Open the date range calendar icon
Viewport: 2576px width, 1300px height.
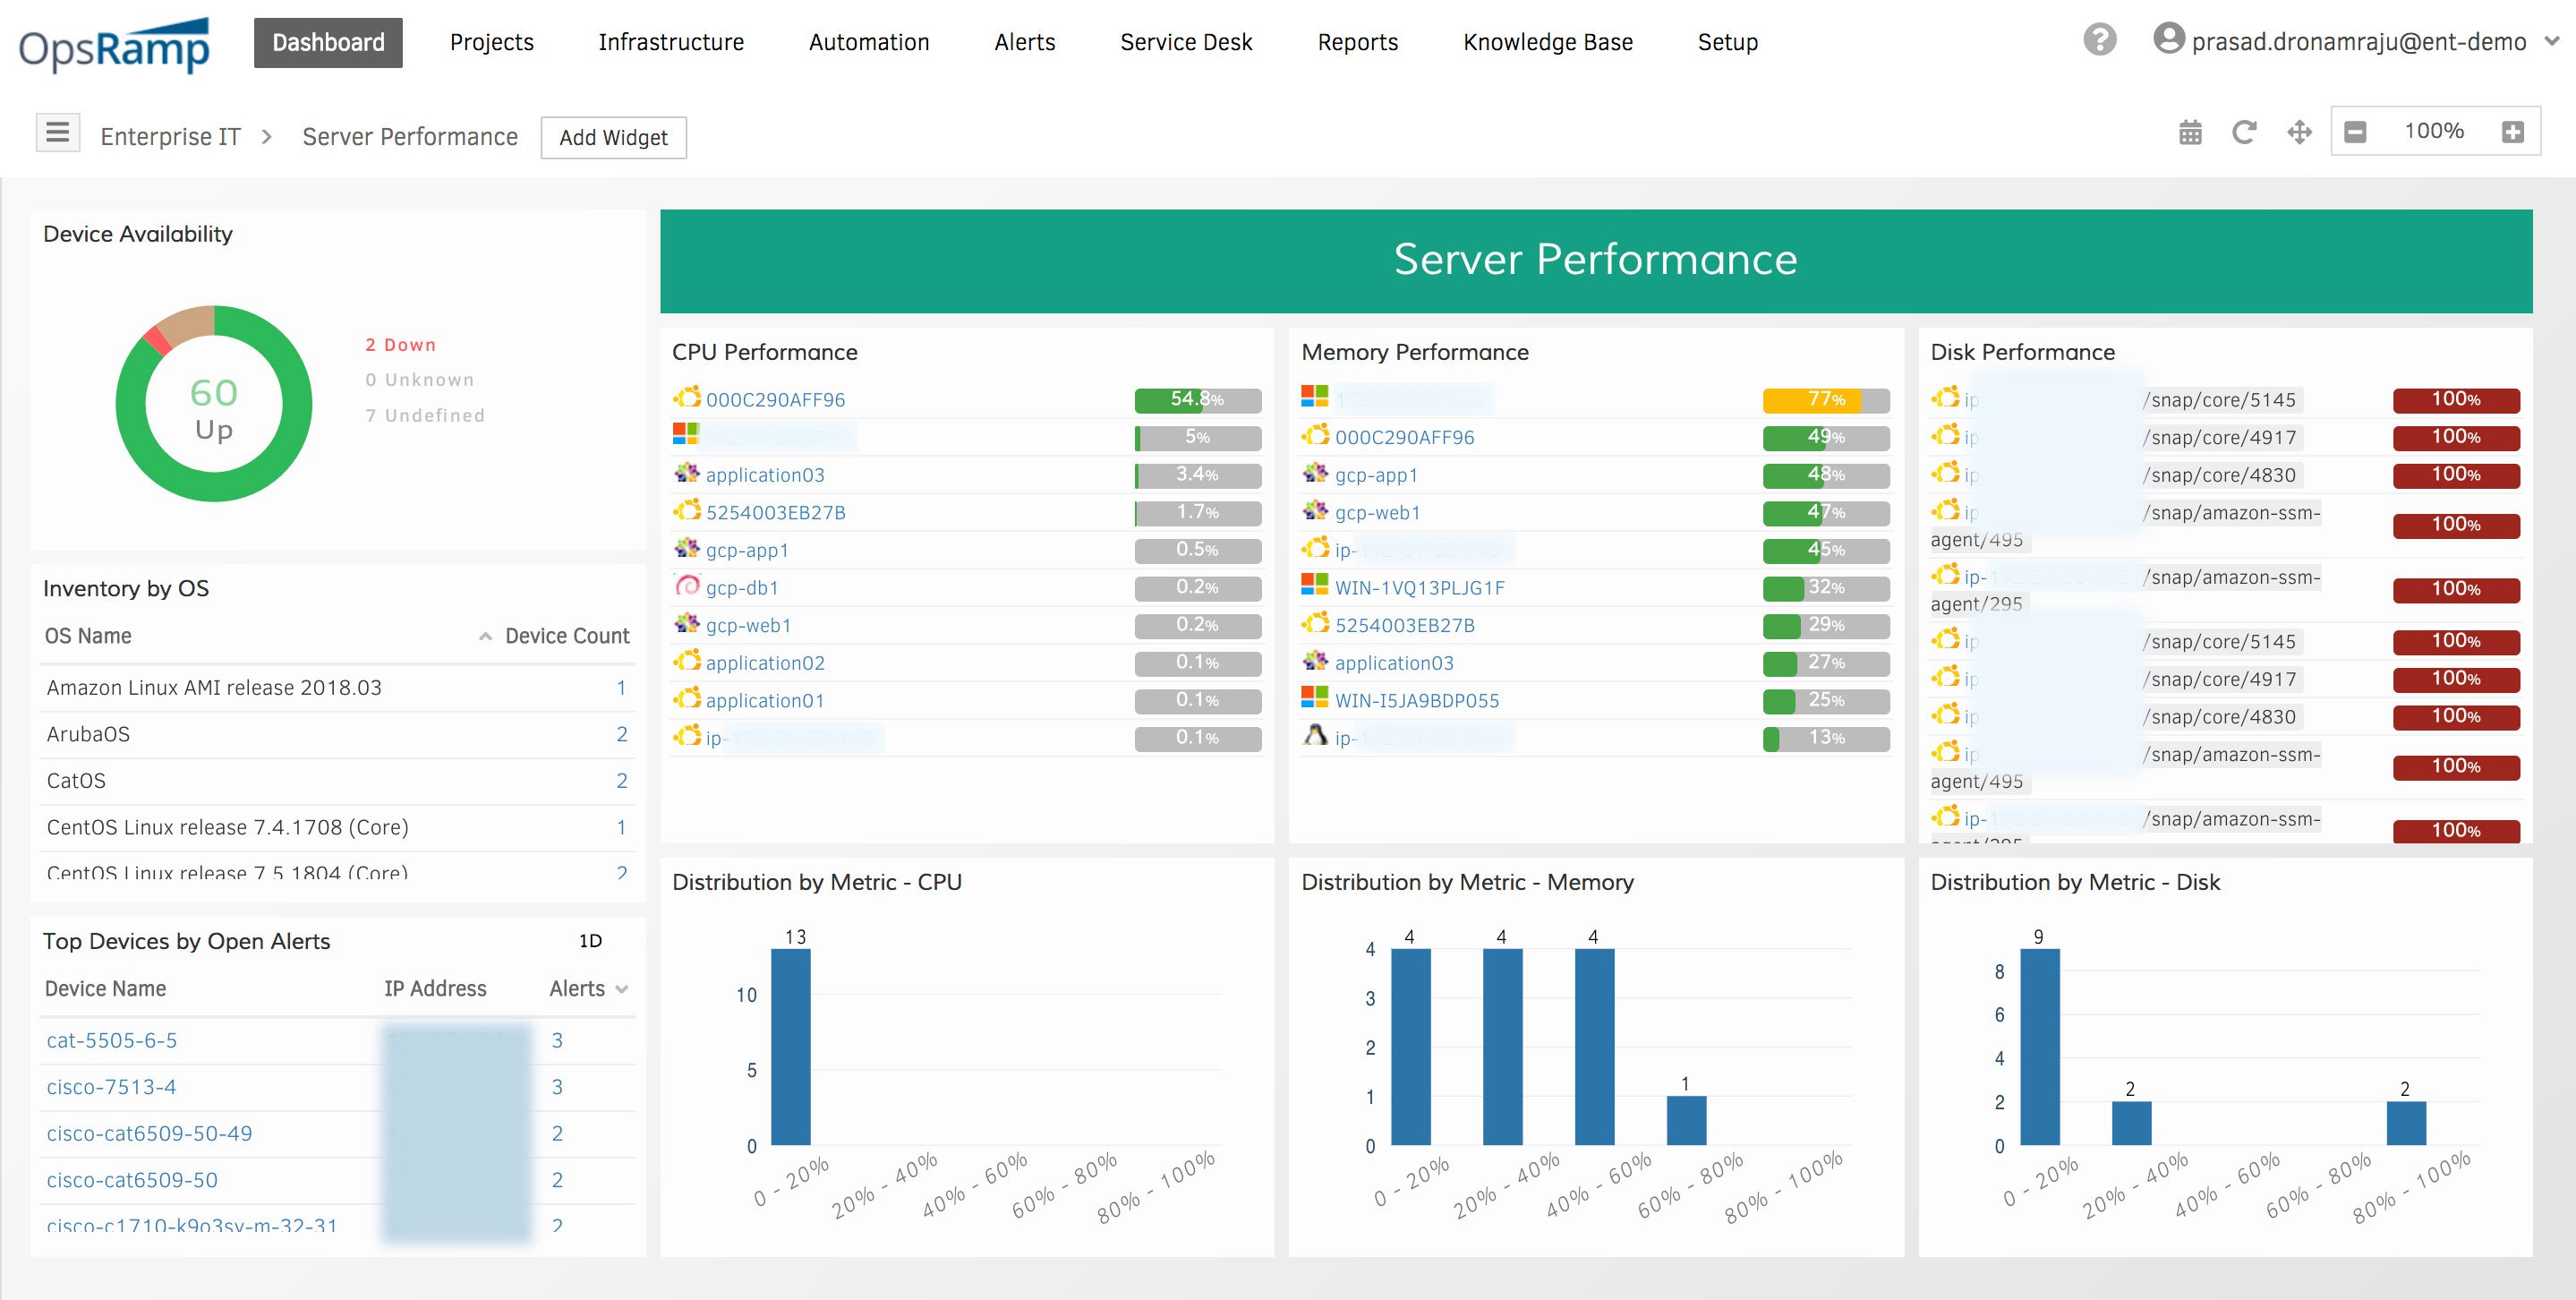2188,132
